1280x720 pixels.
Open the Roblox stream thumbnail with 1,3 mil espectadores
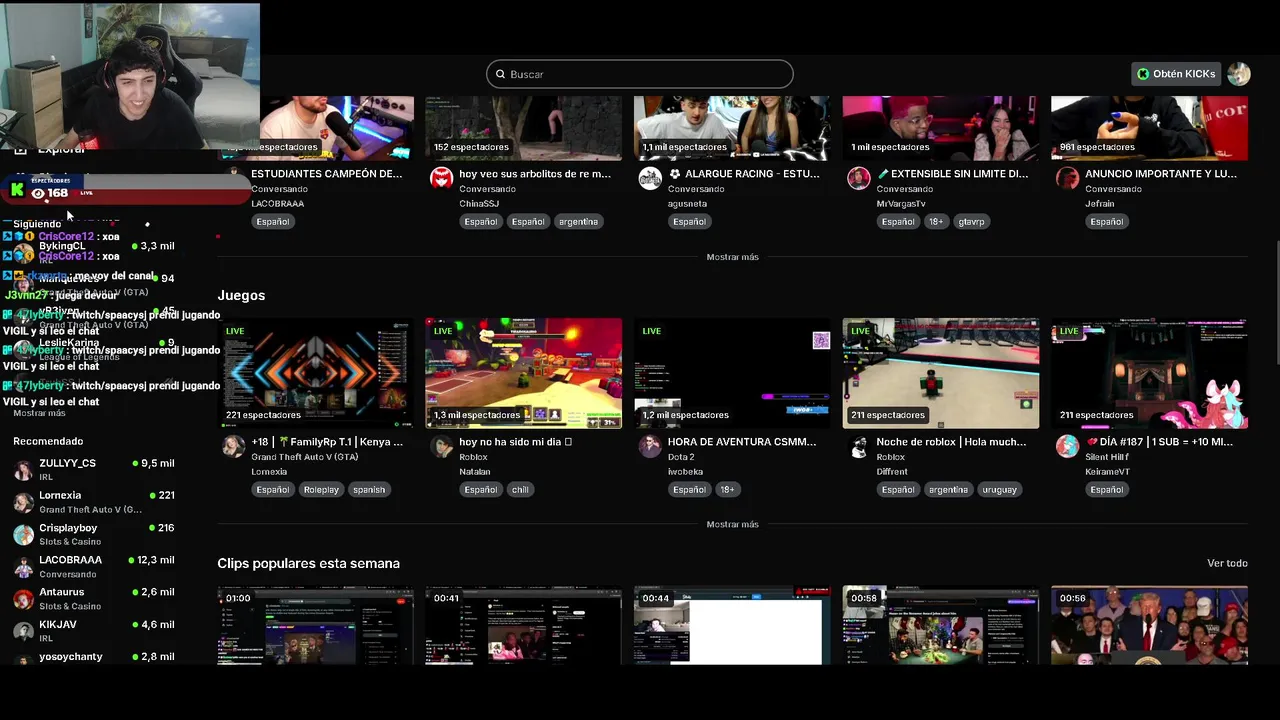pos(523,373)
